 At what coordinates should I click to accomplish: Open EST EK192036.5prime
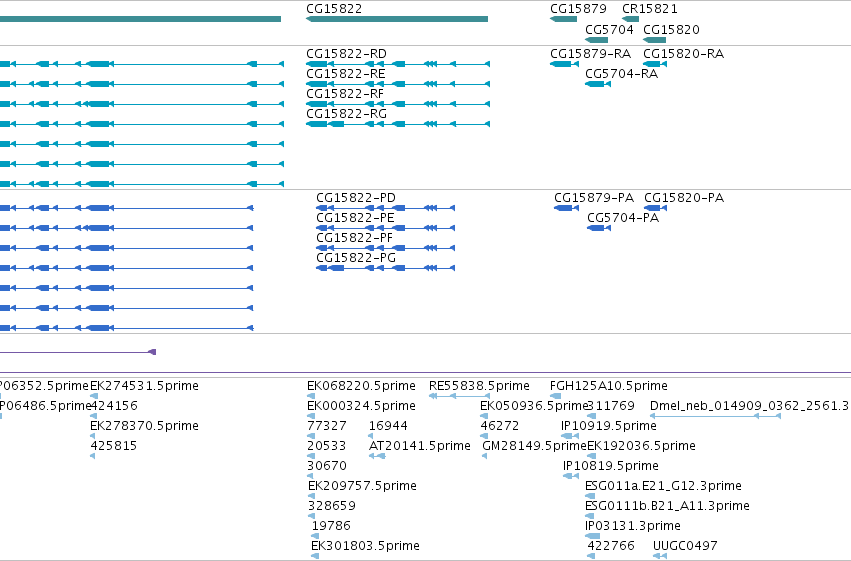click(642, 446)
